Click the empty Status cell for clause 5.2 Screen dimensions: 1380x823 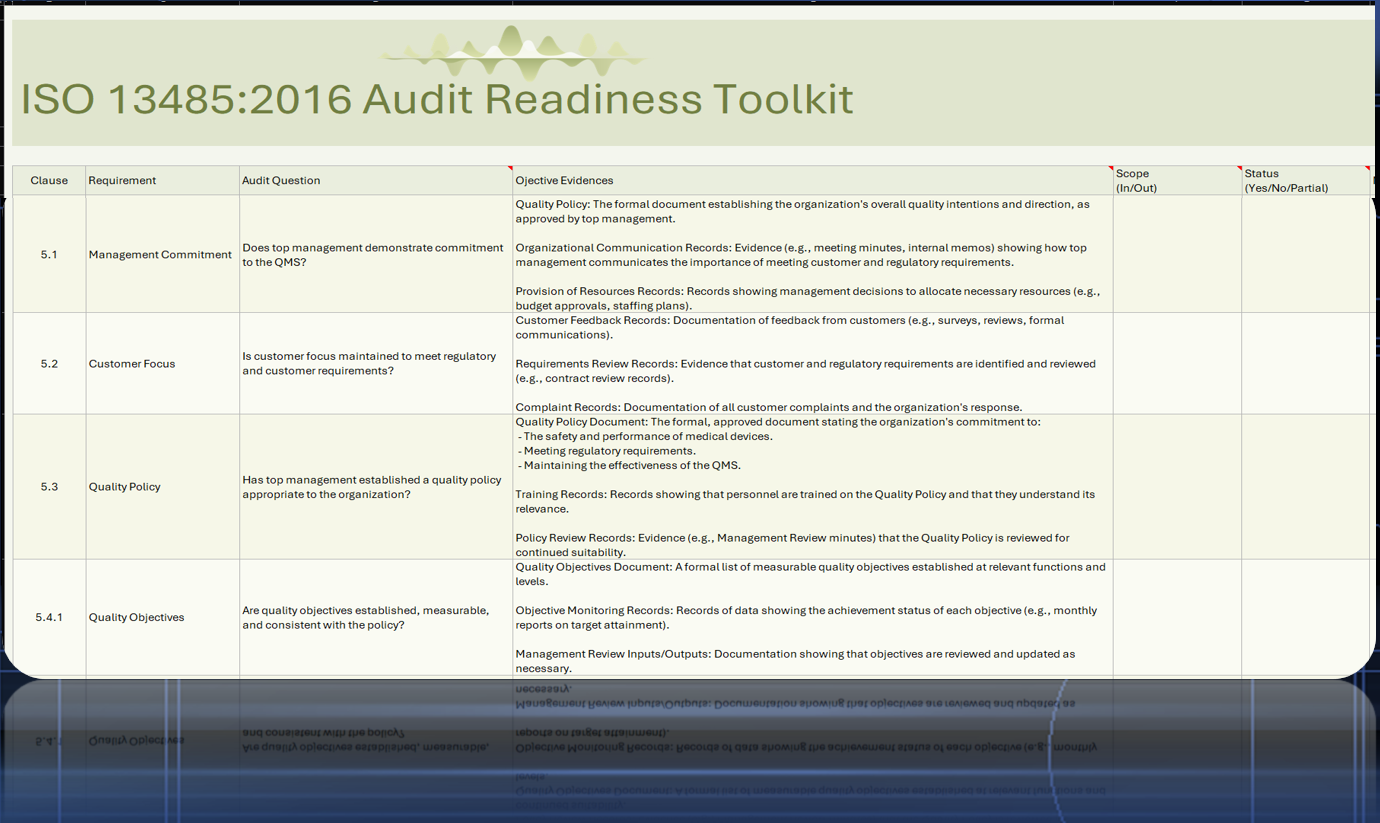coord(1305,363)
